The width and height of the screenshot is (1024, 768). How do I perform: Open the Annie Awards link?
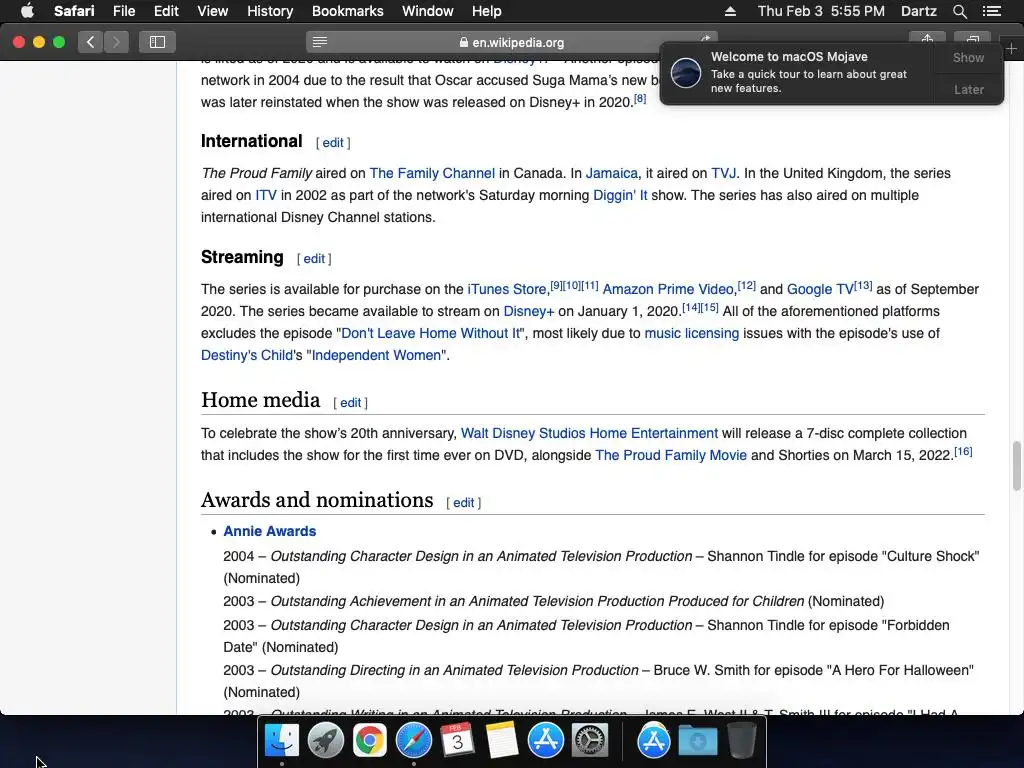coord(270,532)
